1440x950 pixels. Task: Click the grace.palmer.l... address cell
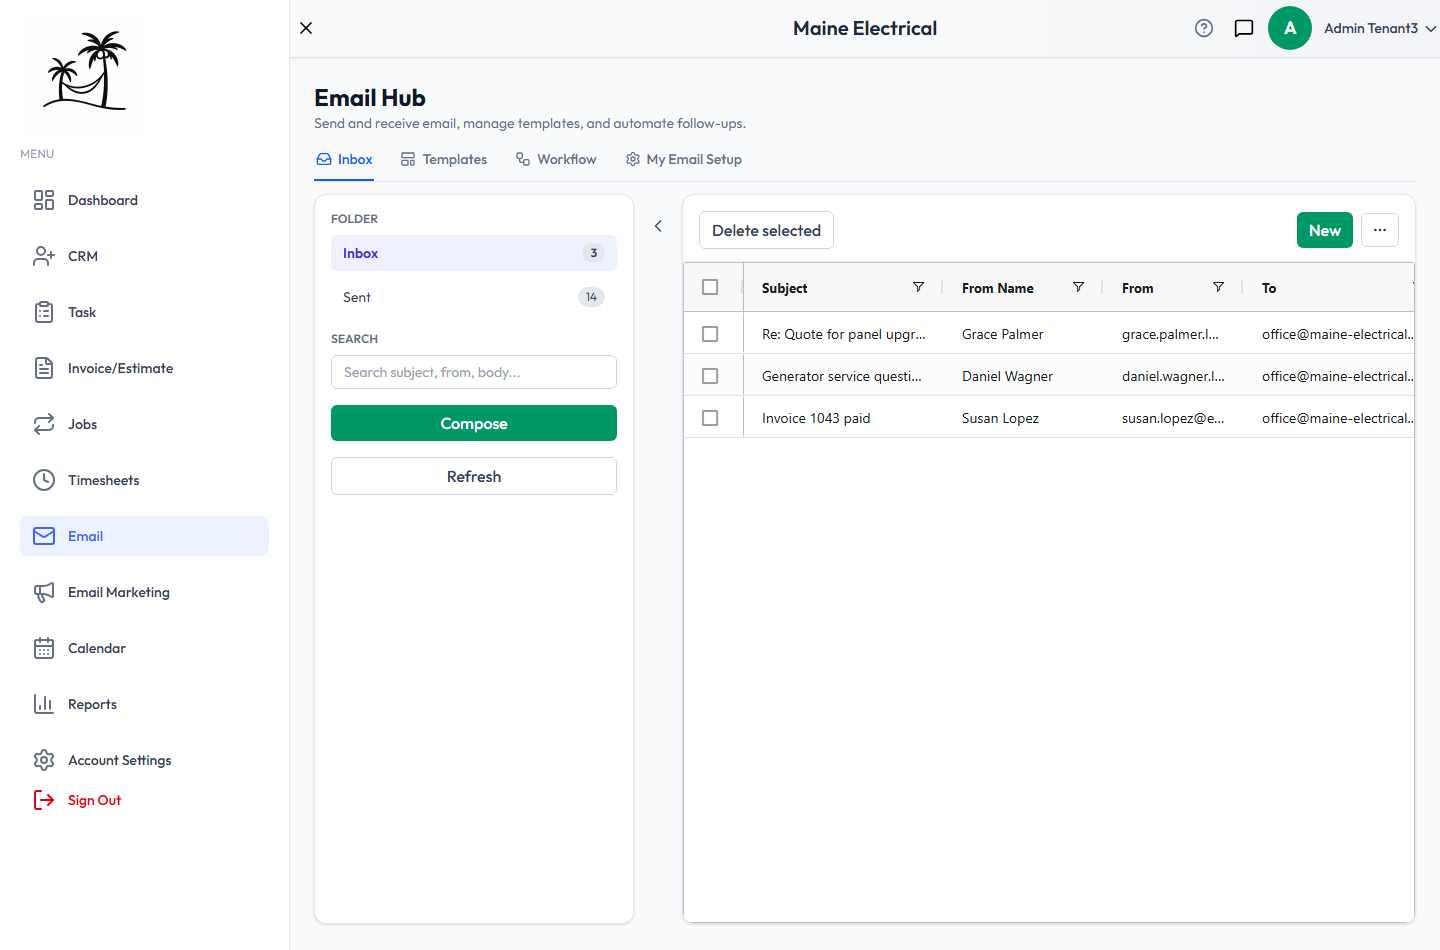tap(1170, 334)
